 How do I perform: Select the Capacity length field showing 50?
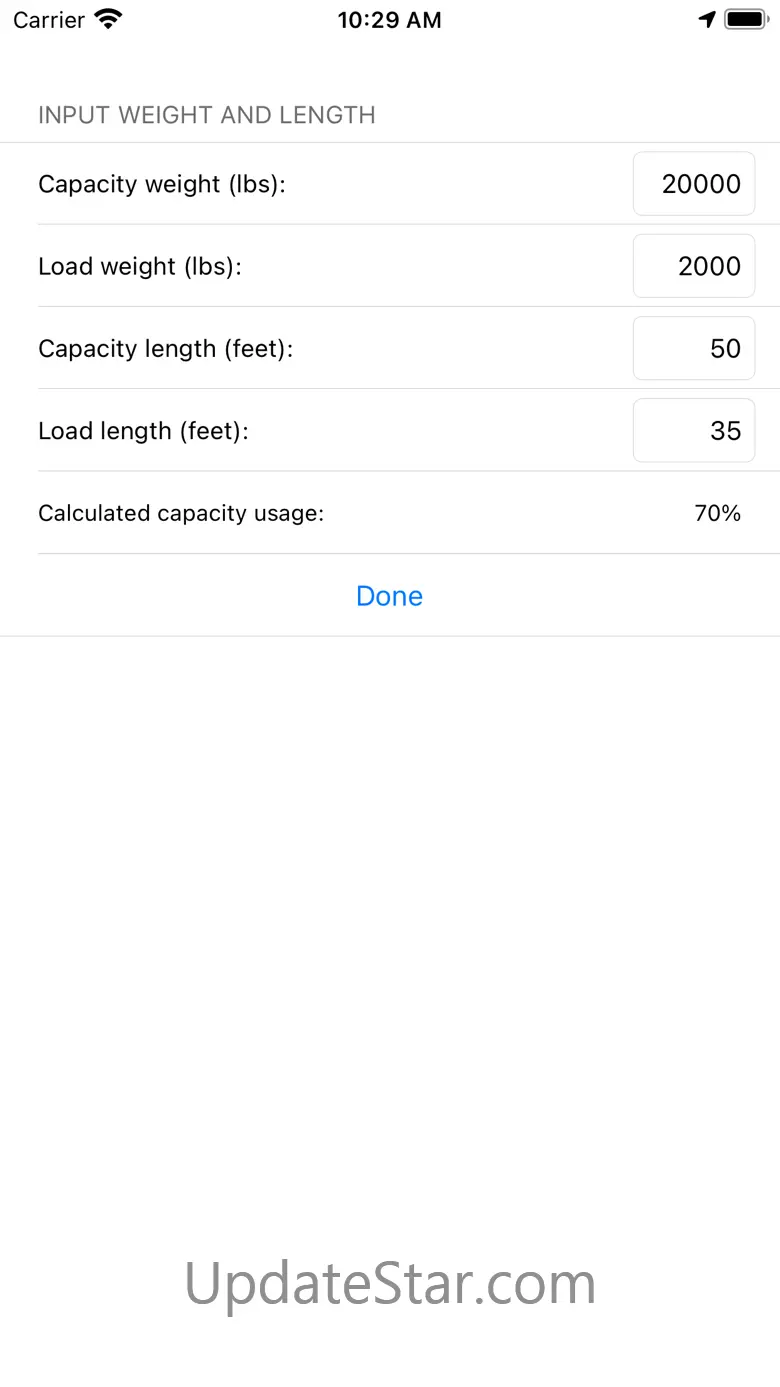click(x=694, y=348)
